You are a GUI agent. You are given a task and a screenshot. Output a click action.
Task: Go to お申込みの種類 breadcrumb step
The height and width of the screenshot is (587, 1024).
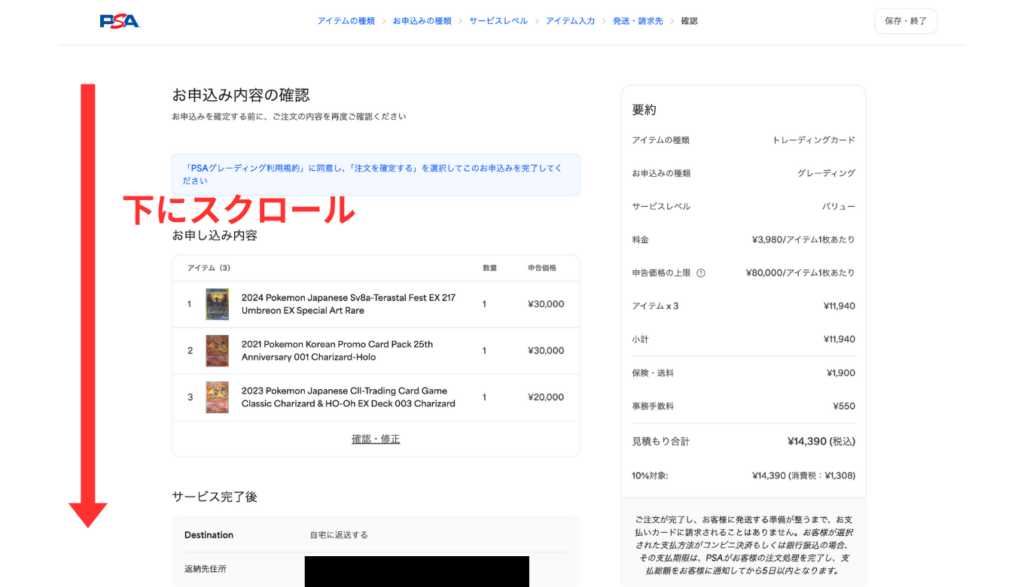(x=422, y=21)
